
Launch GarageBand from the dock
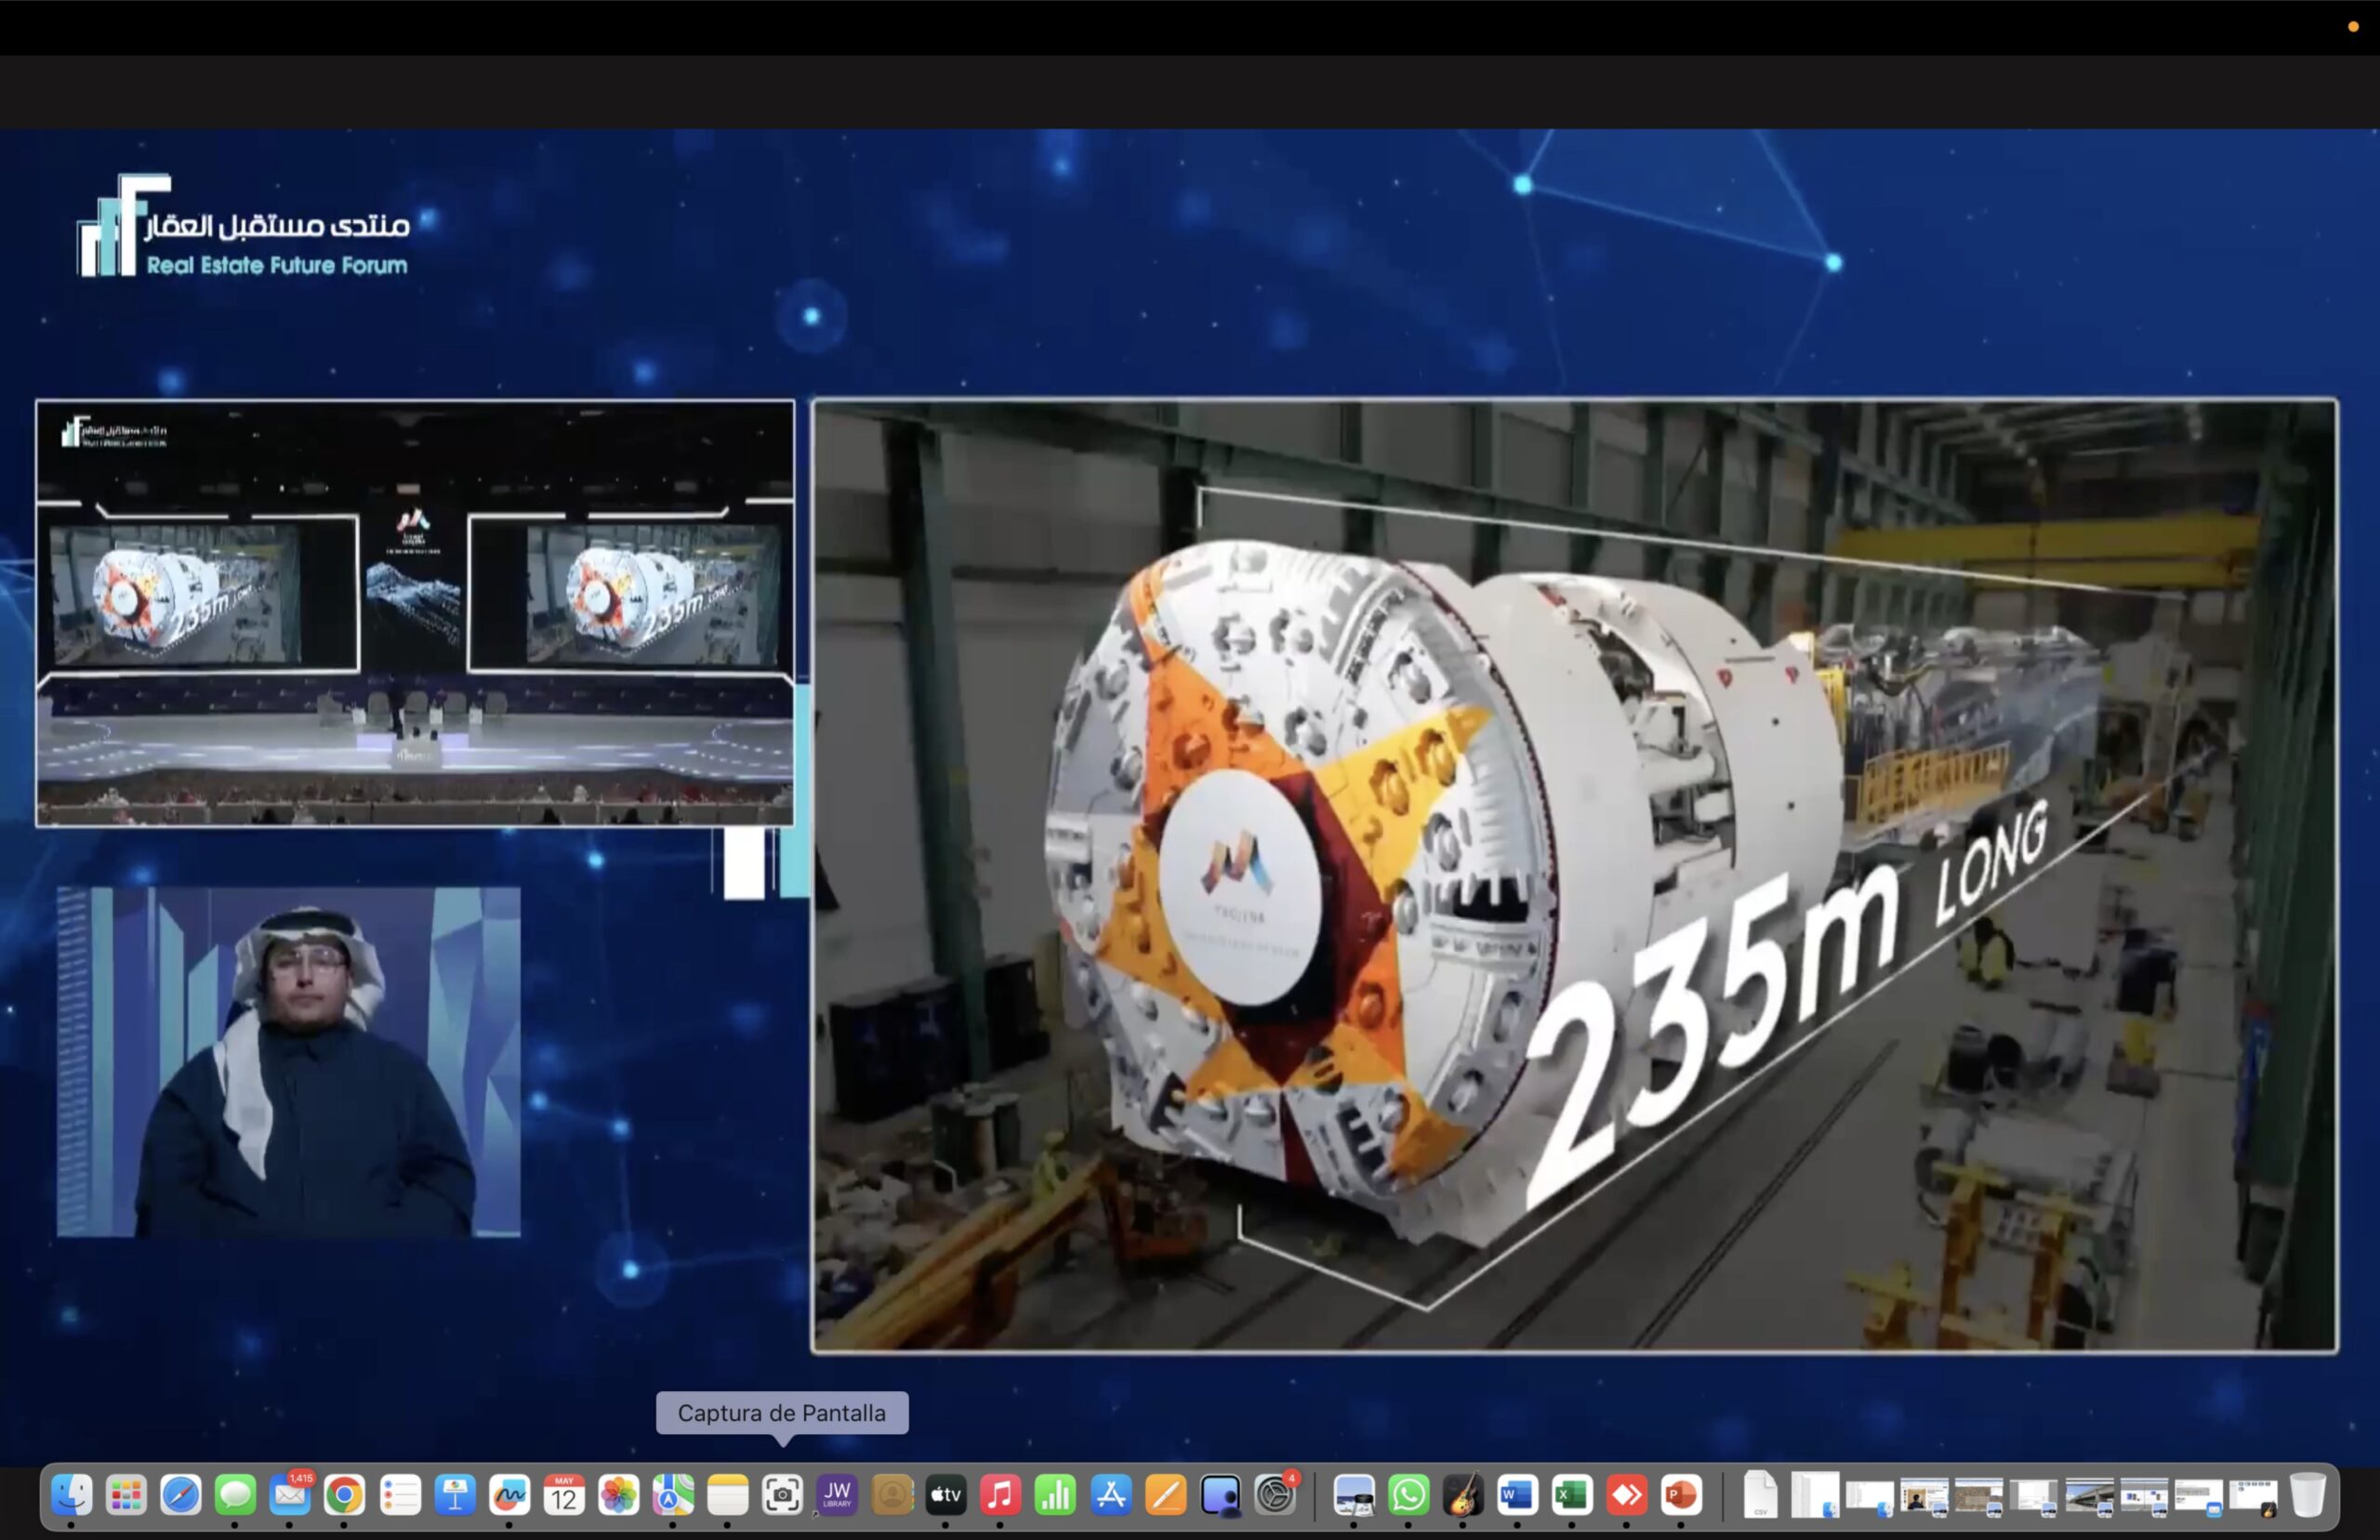(x=1463, y=1495)
